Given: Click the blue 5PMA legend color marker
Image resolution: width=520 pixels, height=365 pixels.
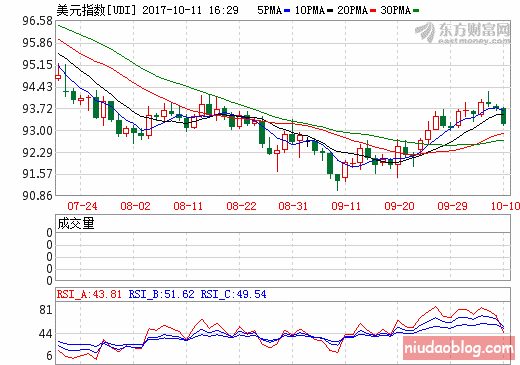Looking at the screenshot, I should point(287,11).
